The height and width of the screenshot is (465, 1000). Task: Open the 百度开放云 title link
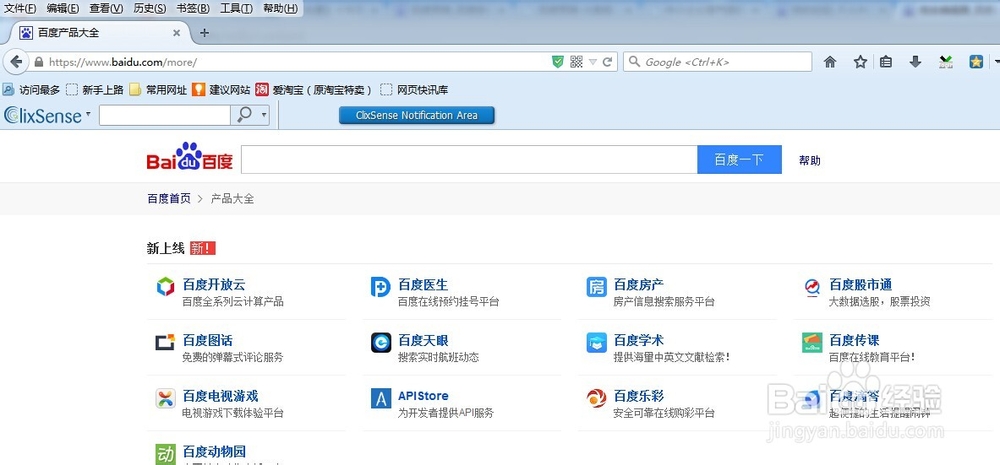coord(214,284)
